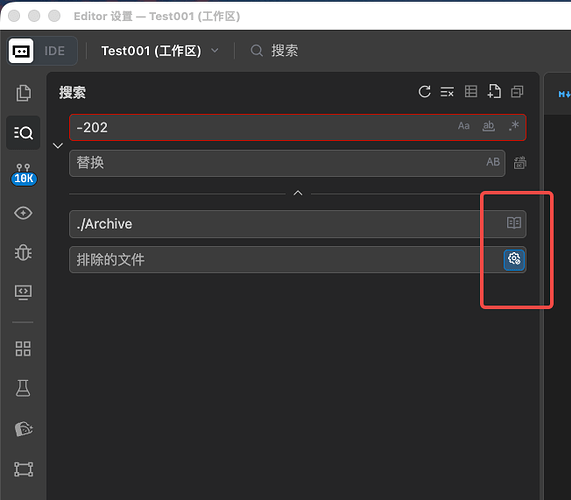Open Source Control with 10K badge
This screenshot has width=571, height=500.
[24, 174]
